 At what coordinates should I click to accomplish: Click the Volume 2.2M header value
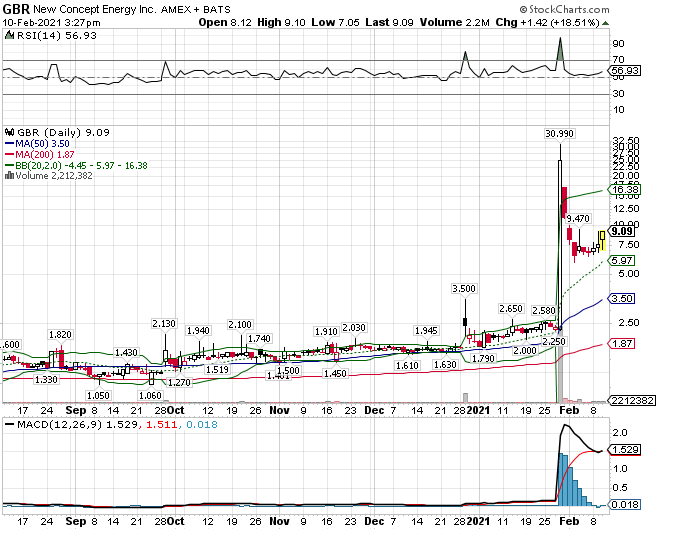pos(454,22)
